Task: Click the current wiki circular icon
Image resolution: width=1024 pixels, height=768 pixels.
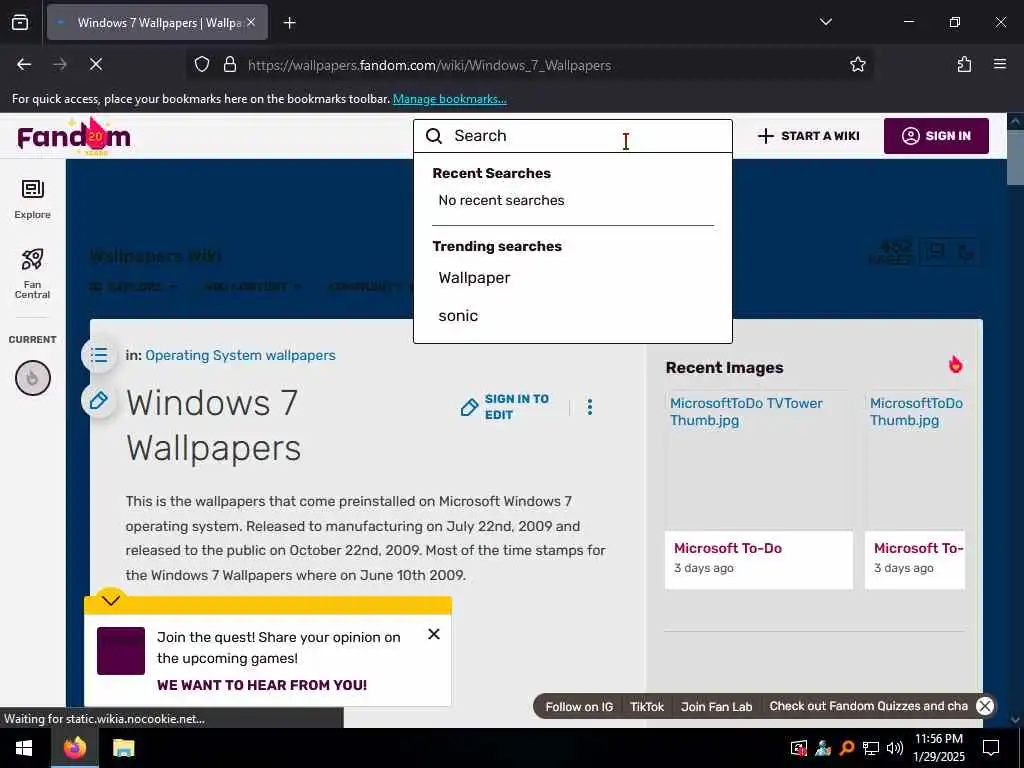Action: click(33, 377)
